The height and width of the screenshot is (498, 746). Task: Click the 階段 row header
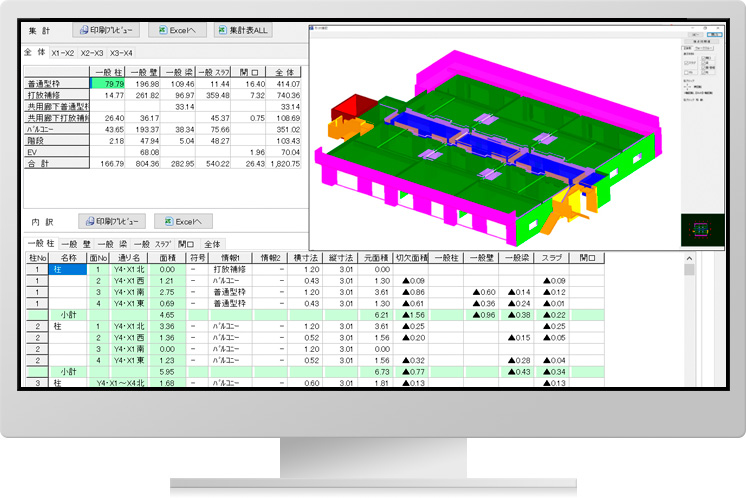(x=57, y=141)
